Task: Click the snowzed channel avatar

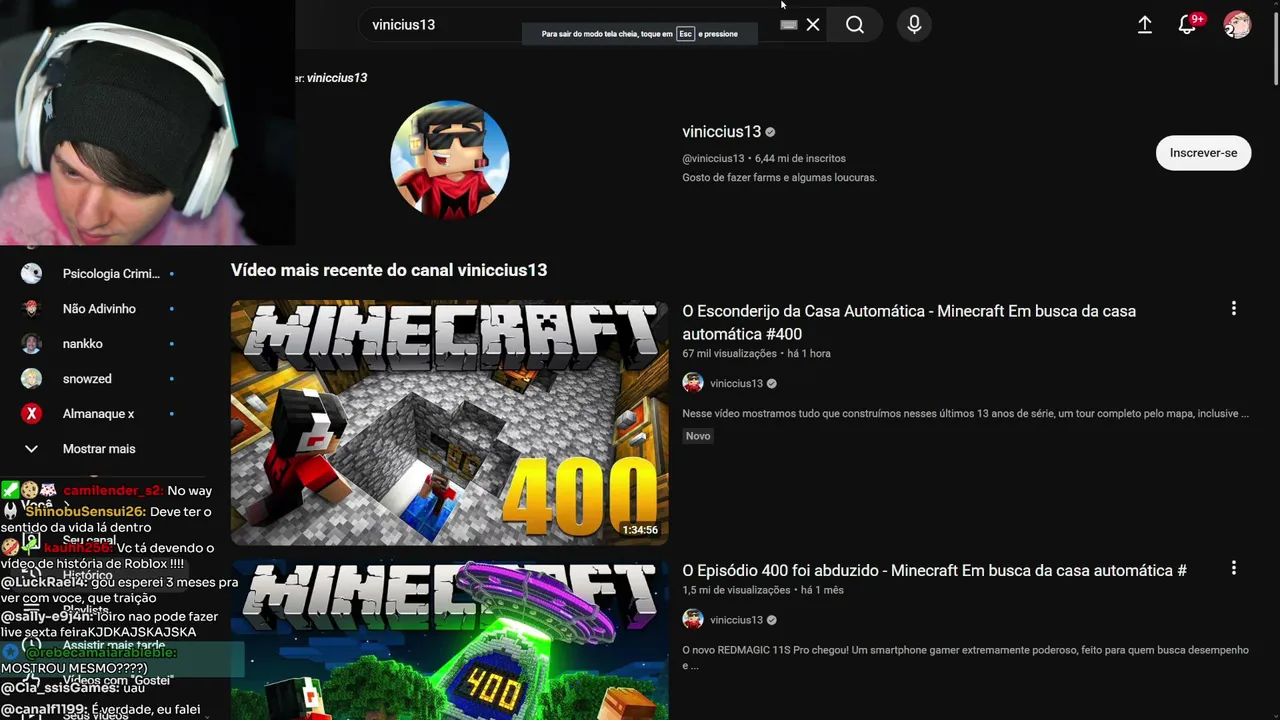Action: coord(31,378)
